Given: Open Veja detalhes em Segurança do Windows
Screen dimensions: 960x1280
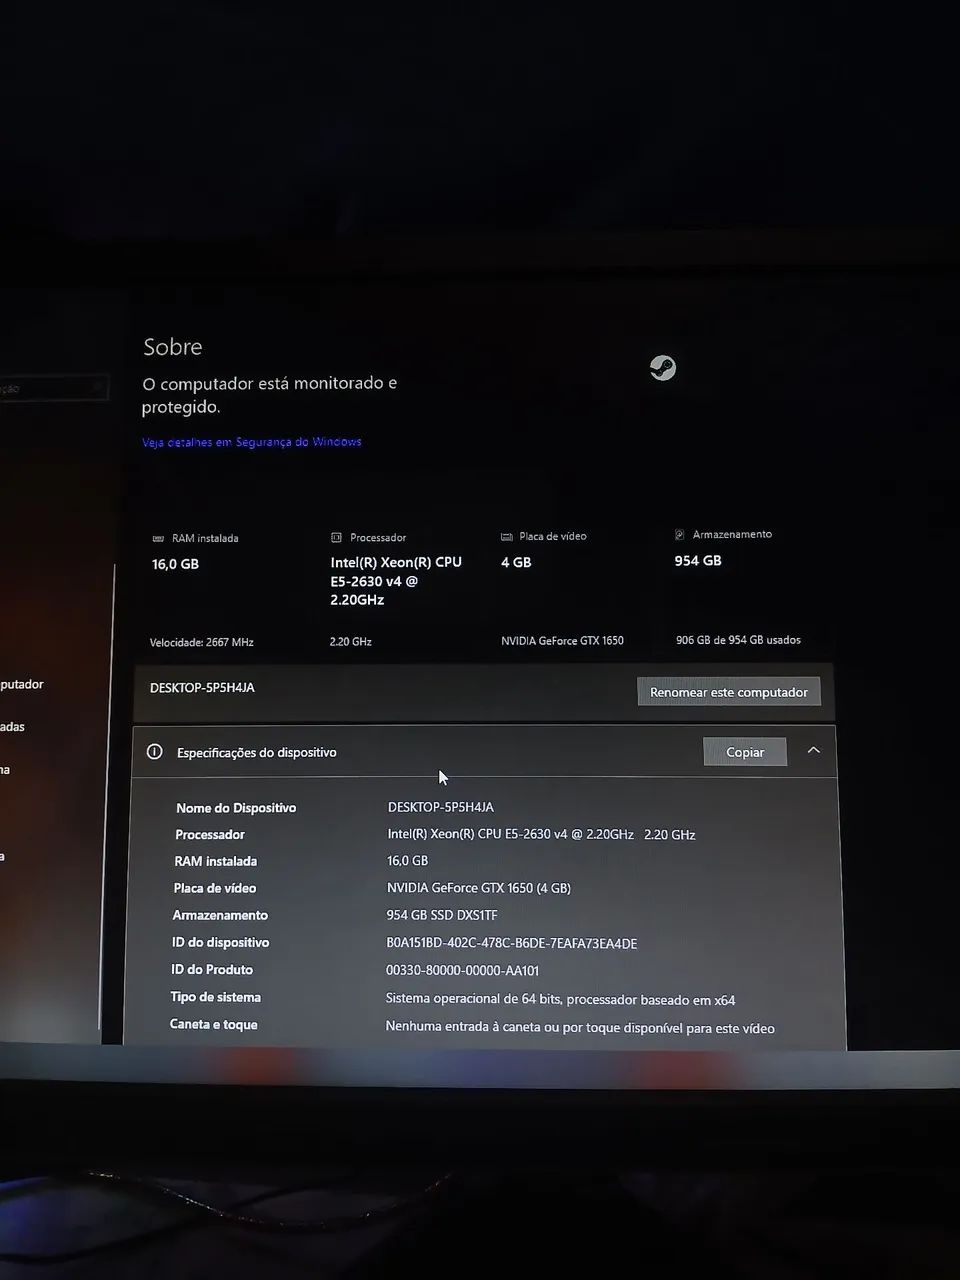Looking at the screenshot, I should 252,442.
